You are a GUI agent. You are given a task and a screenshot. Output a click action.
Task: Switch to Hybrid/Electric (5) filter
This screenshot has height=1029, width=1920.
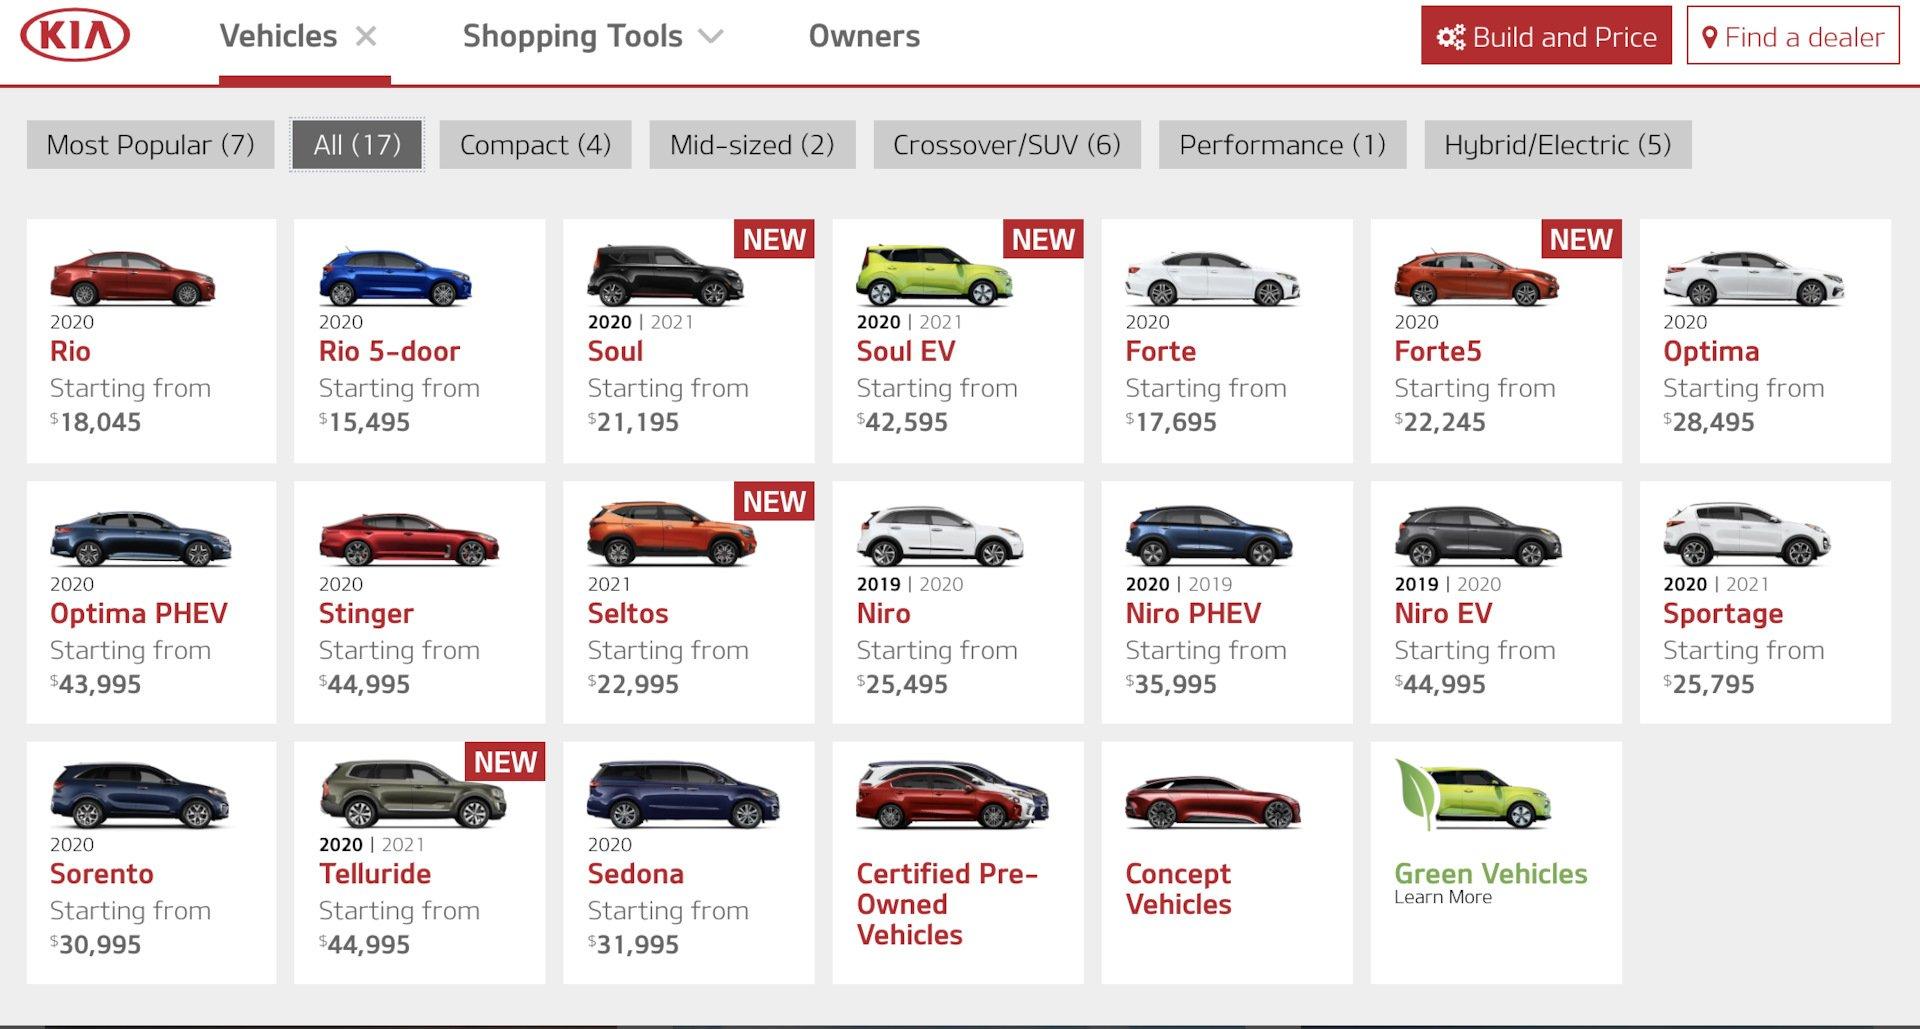pyautogui.click(x=1557, y=145)
